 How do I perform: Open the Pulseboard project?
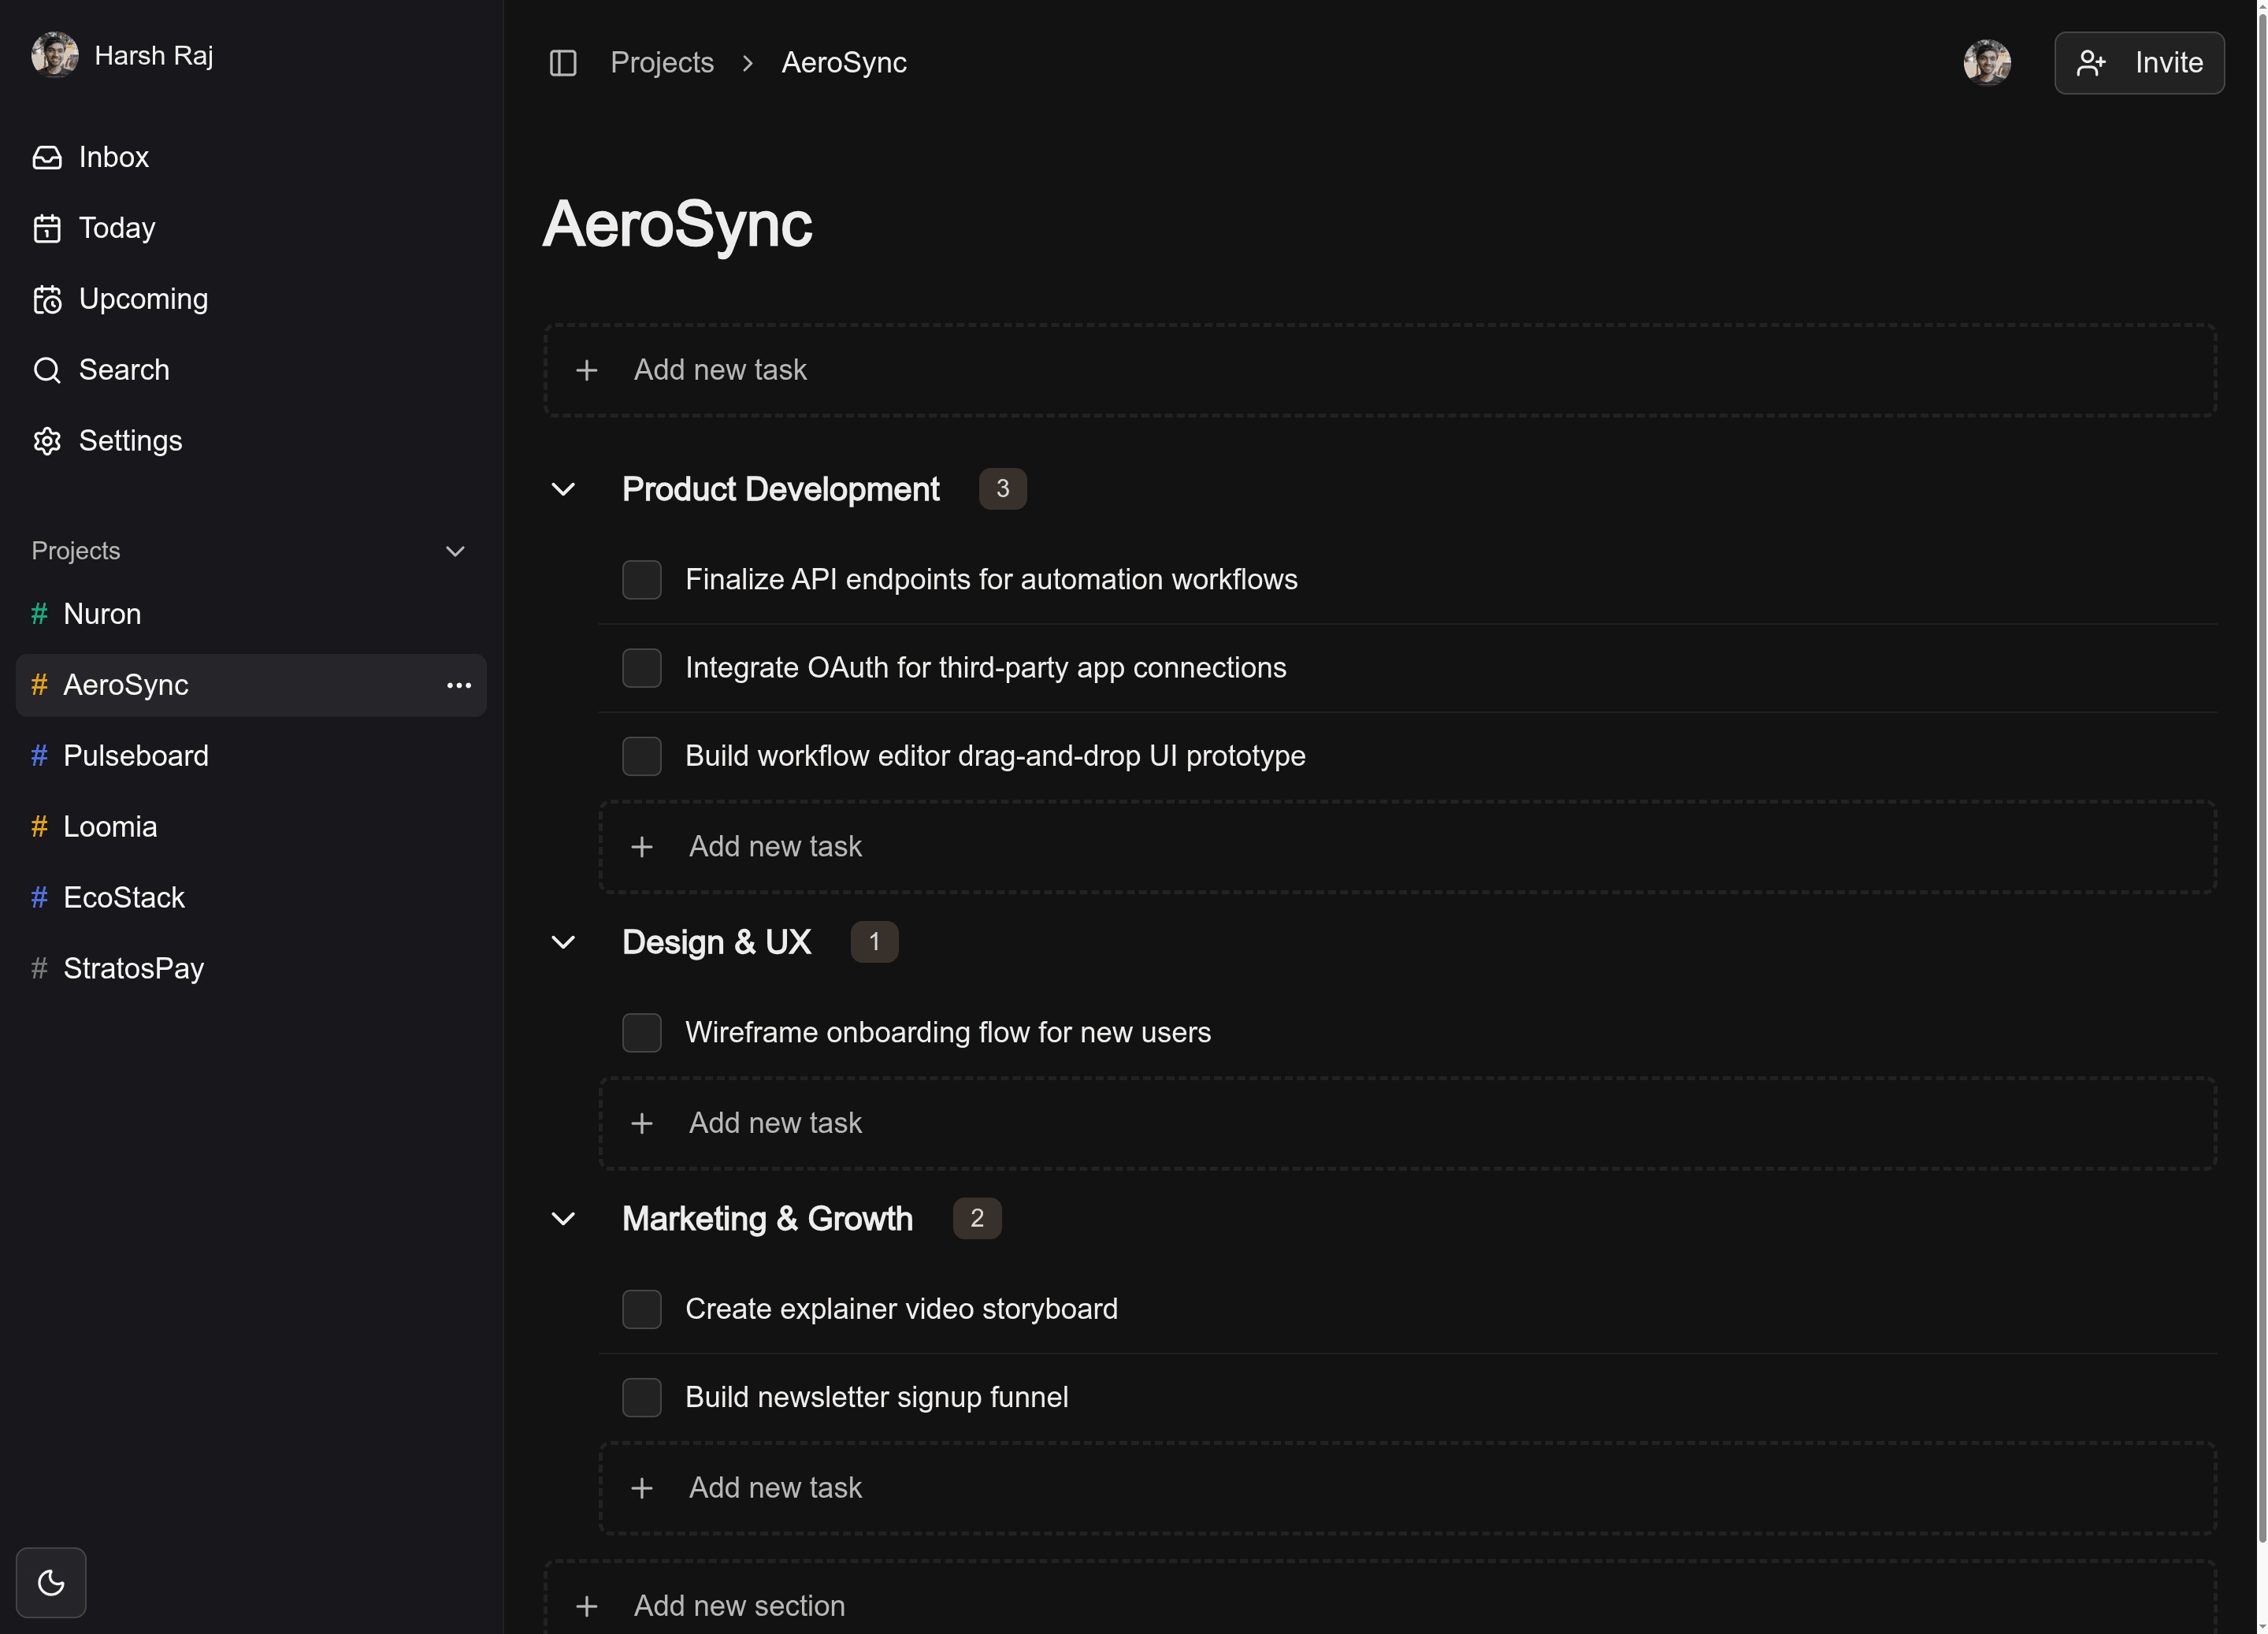(x=135, y=756)
